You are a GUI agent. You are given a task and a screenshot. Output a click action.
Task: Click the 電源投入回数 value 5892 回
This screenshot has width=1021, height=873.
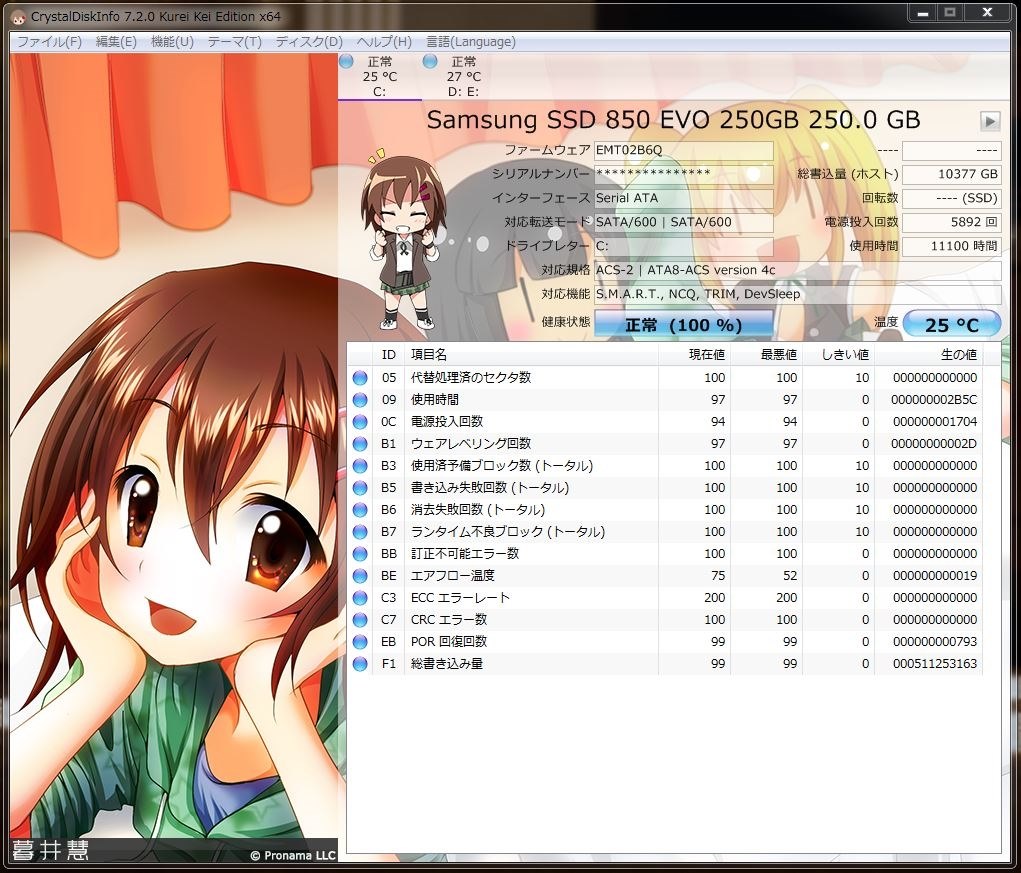pyautogui.click(x=952, y=222)
